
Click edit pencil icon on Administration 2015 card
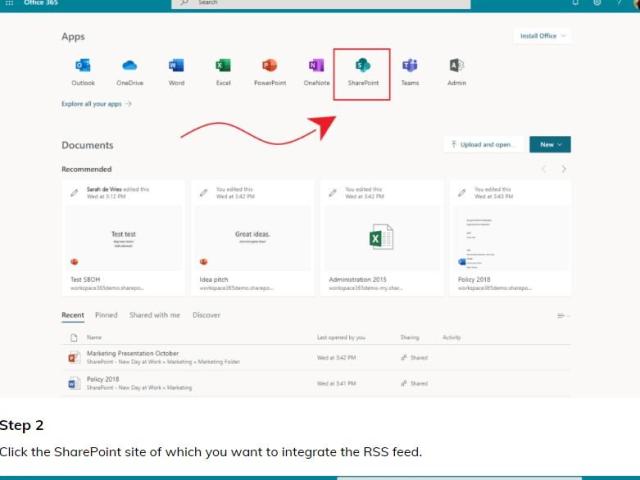point(333,193)
